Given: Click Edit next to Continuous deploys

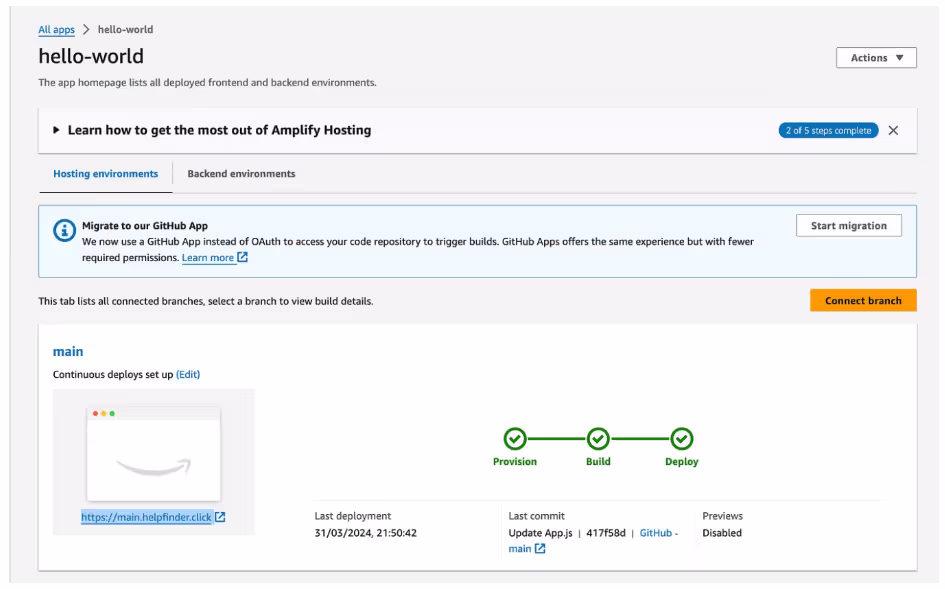Looking at the screenshot, I should tap(188, 374).
